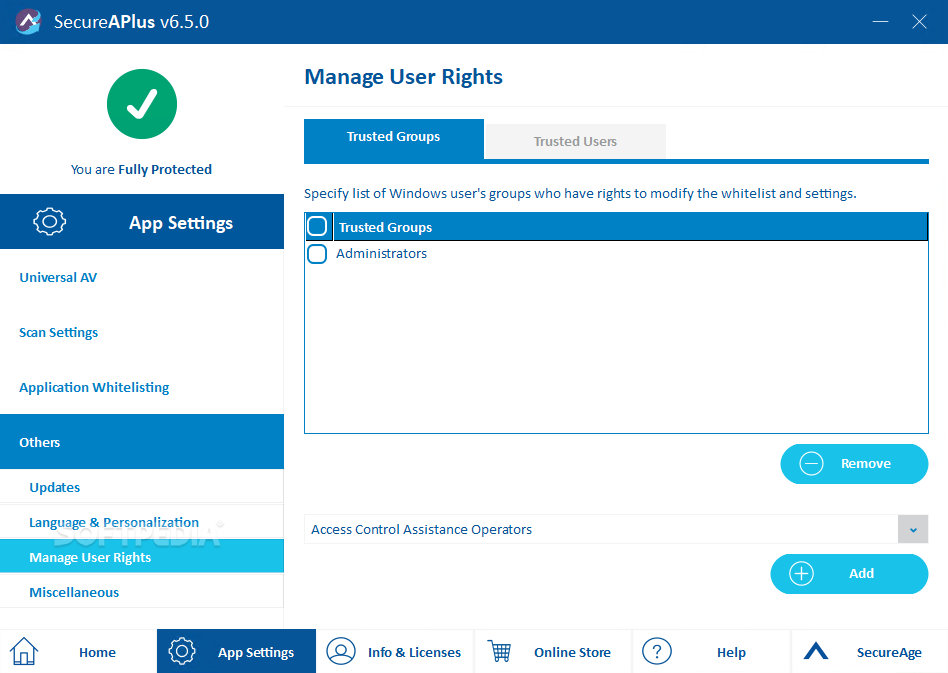Collapse the Others section in sidebar
The image size is (948, 673).
coord(142,442)
